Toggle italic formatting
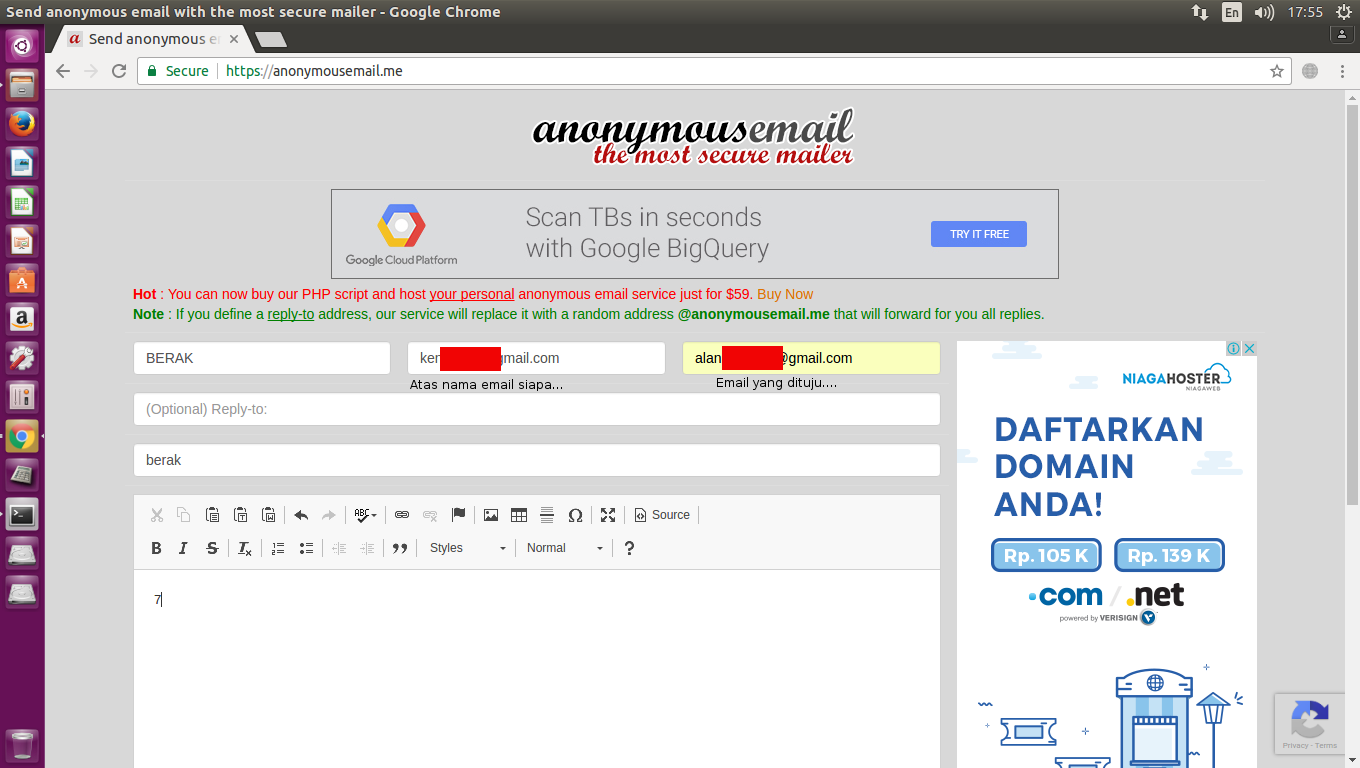Image resolution: width=1360 pixels, height=768 pixels. 184,548
